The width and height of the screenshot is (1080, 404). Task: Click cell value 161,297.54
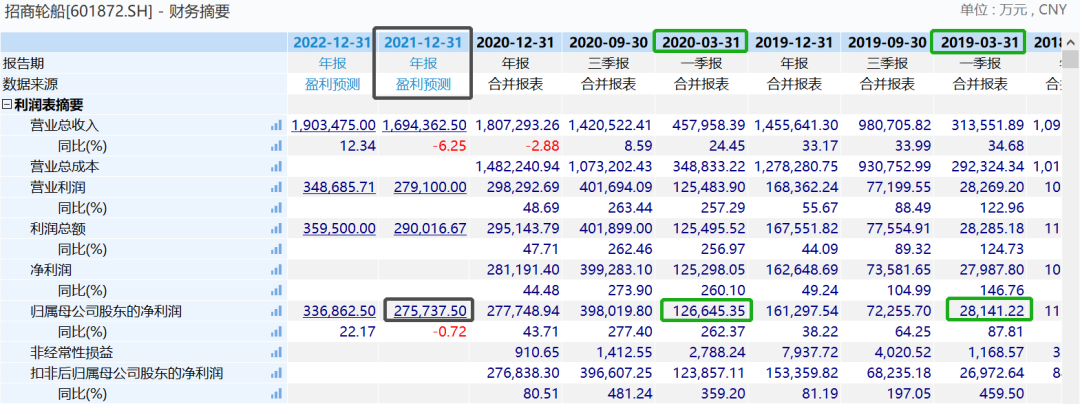802,312
